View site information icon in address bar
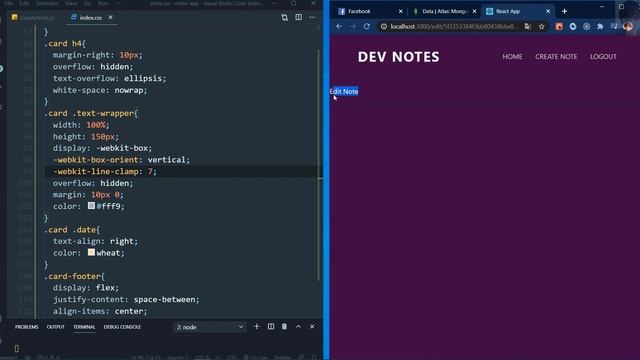Image resolution: width=640 pixels, height=360 pixels. pos(384,27)
